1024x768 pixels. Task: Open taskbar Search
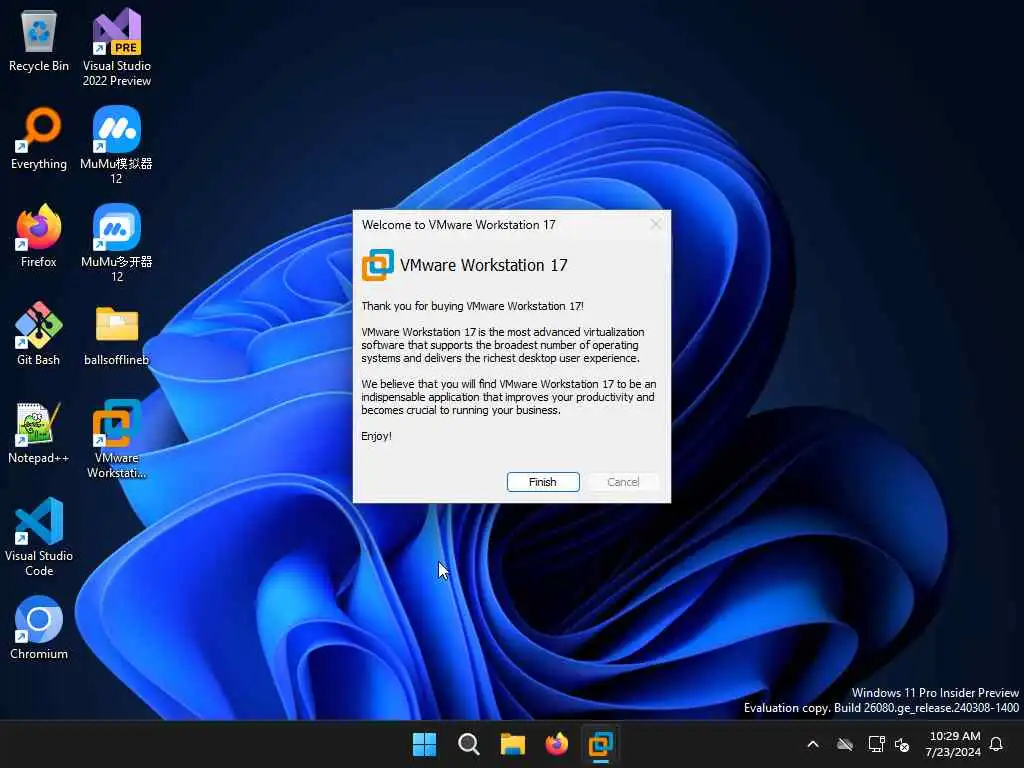pyautogui.click(x=469, y=744)
